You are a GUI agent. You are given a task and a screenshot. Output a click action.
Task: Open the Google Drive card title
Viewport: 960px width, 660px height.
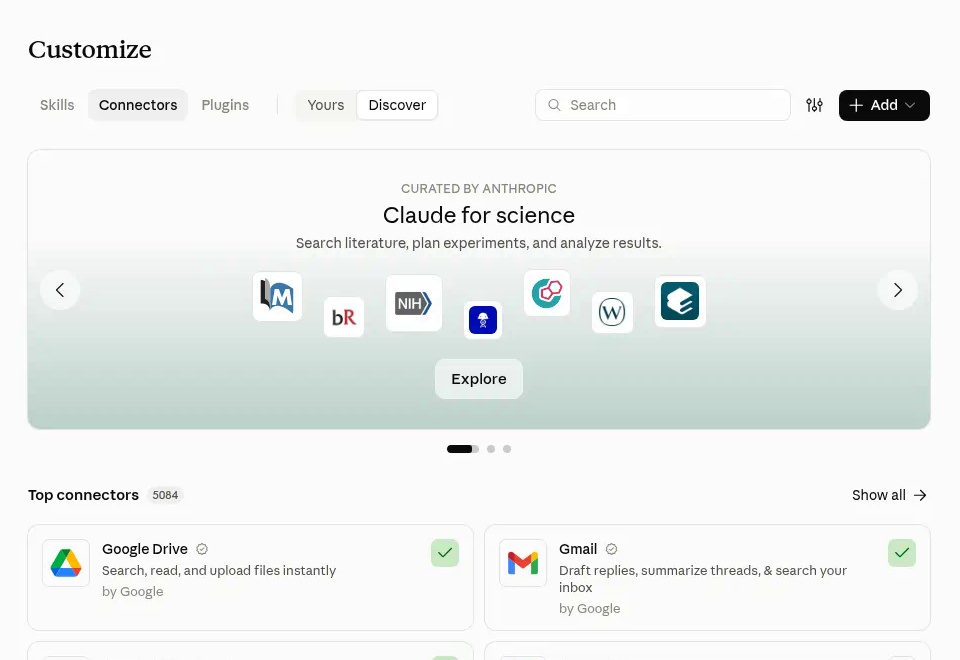pyautogui.click(x=145, y=549)
